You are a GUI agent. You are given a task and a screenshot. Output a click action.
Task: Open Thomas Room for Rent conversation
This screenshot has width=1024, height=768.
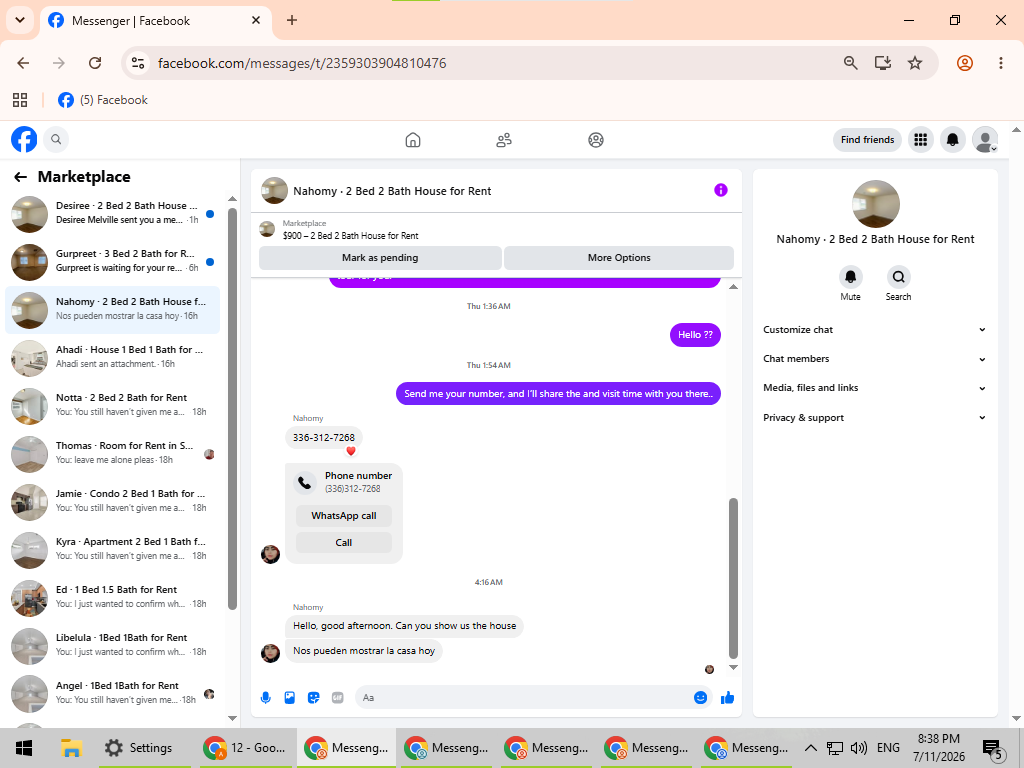tap(112, 453)
